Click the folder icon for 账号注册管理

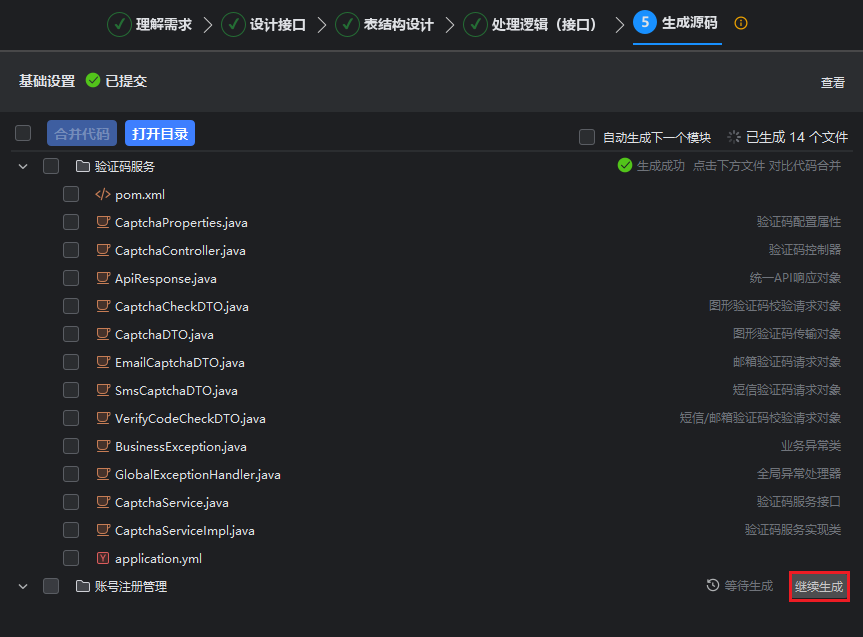83,586
